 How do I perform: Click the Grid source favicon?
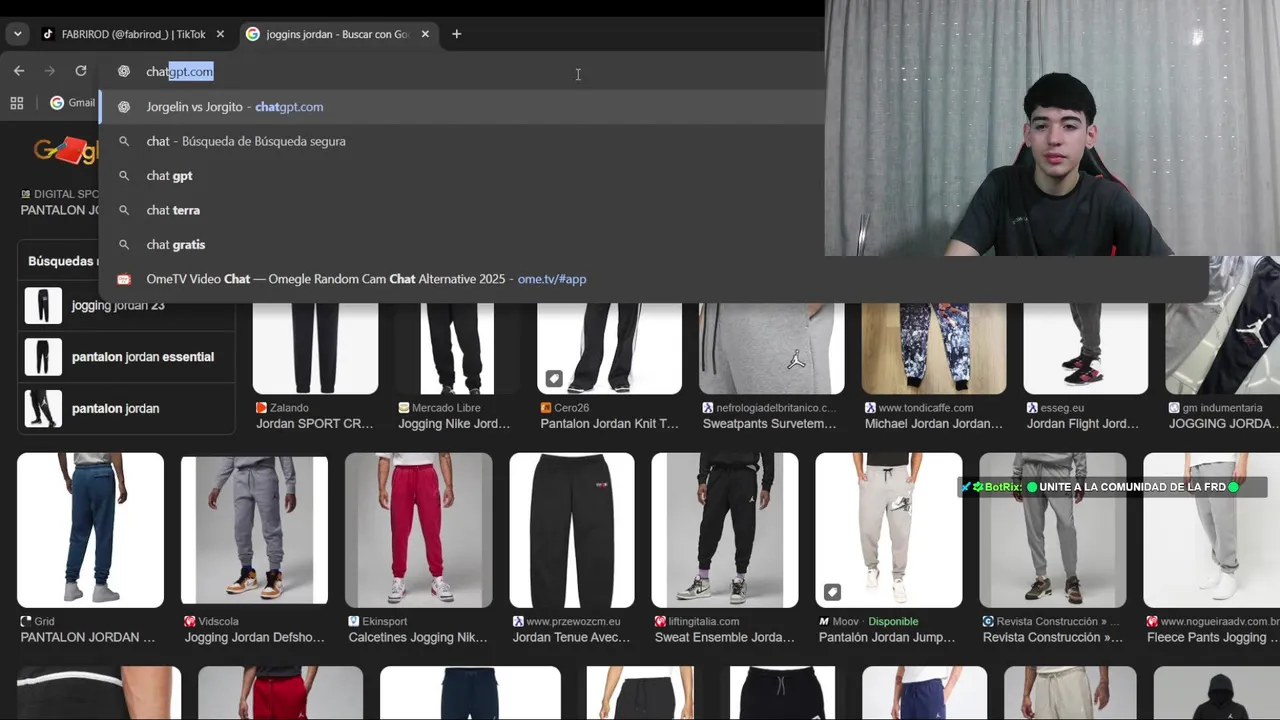pos(26,621)
